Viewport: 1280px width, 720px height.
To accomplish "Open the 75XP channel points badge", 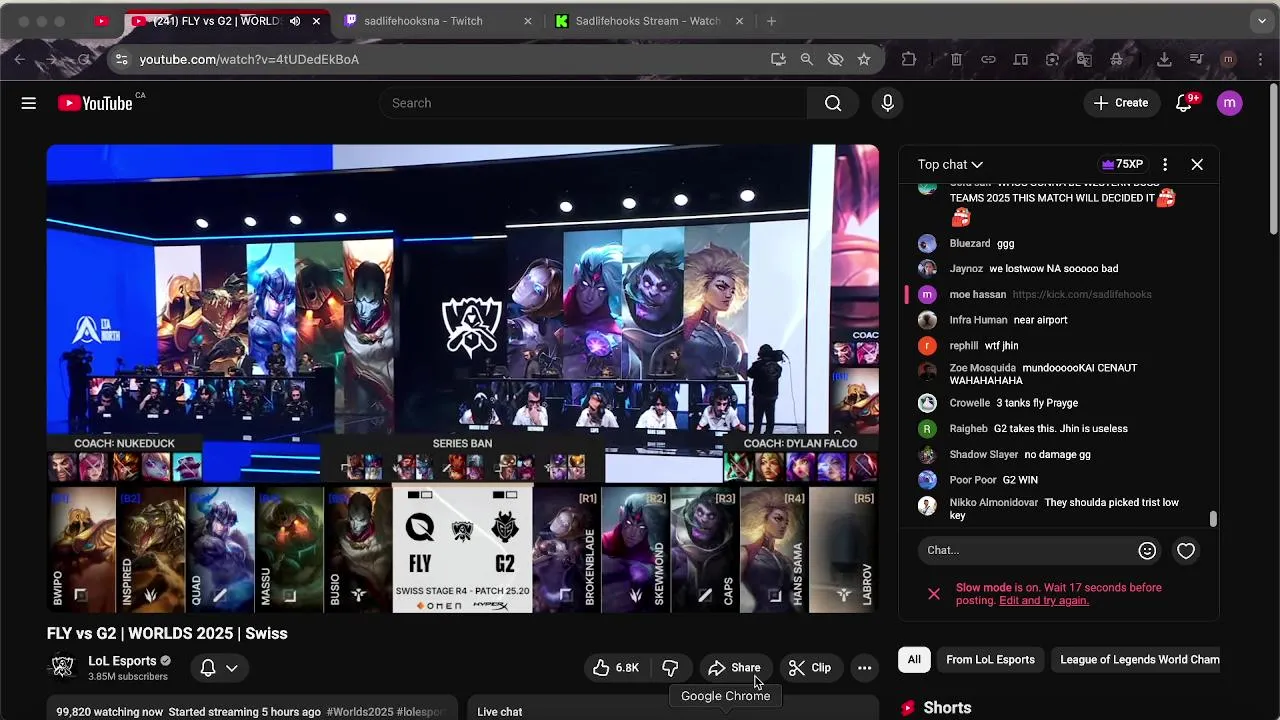I will (x=1123, y=164).
